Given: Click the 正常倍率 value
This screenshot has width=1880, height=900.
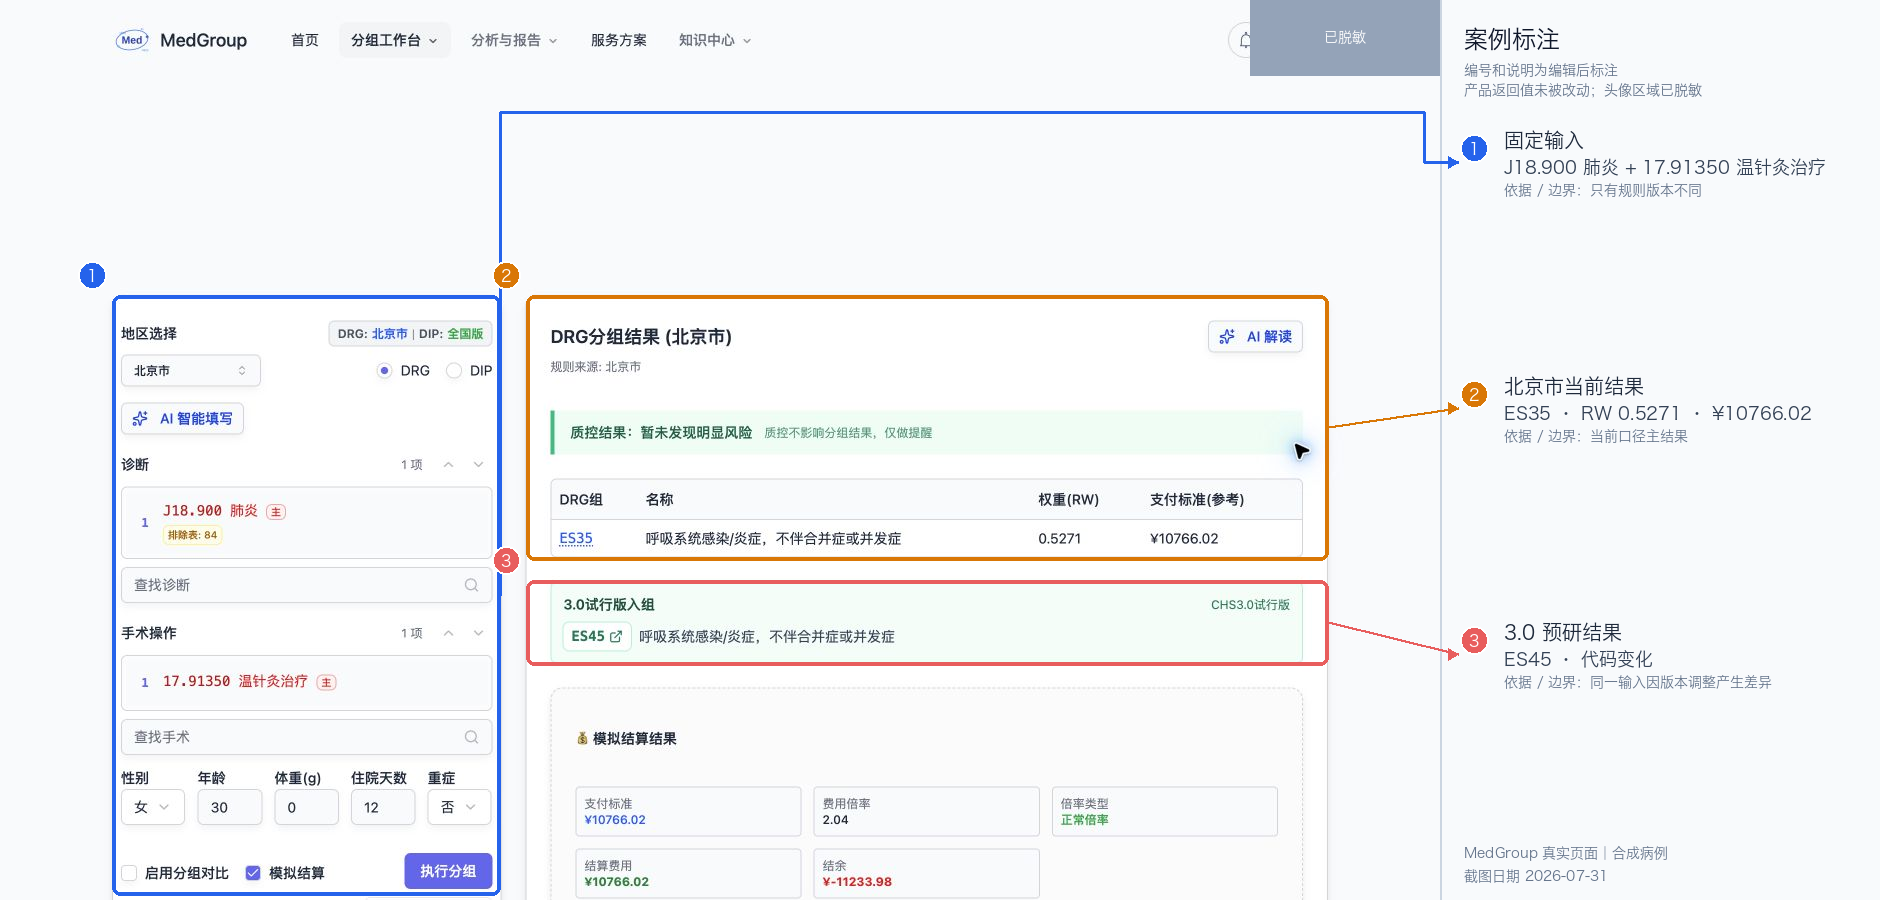Looking at the screenshot, I should pyautogui.click(x=1084, y=820).
